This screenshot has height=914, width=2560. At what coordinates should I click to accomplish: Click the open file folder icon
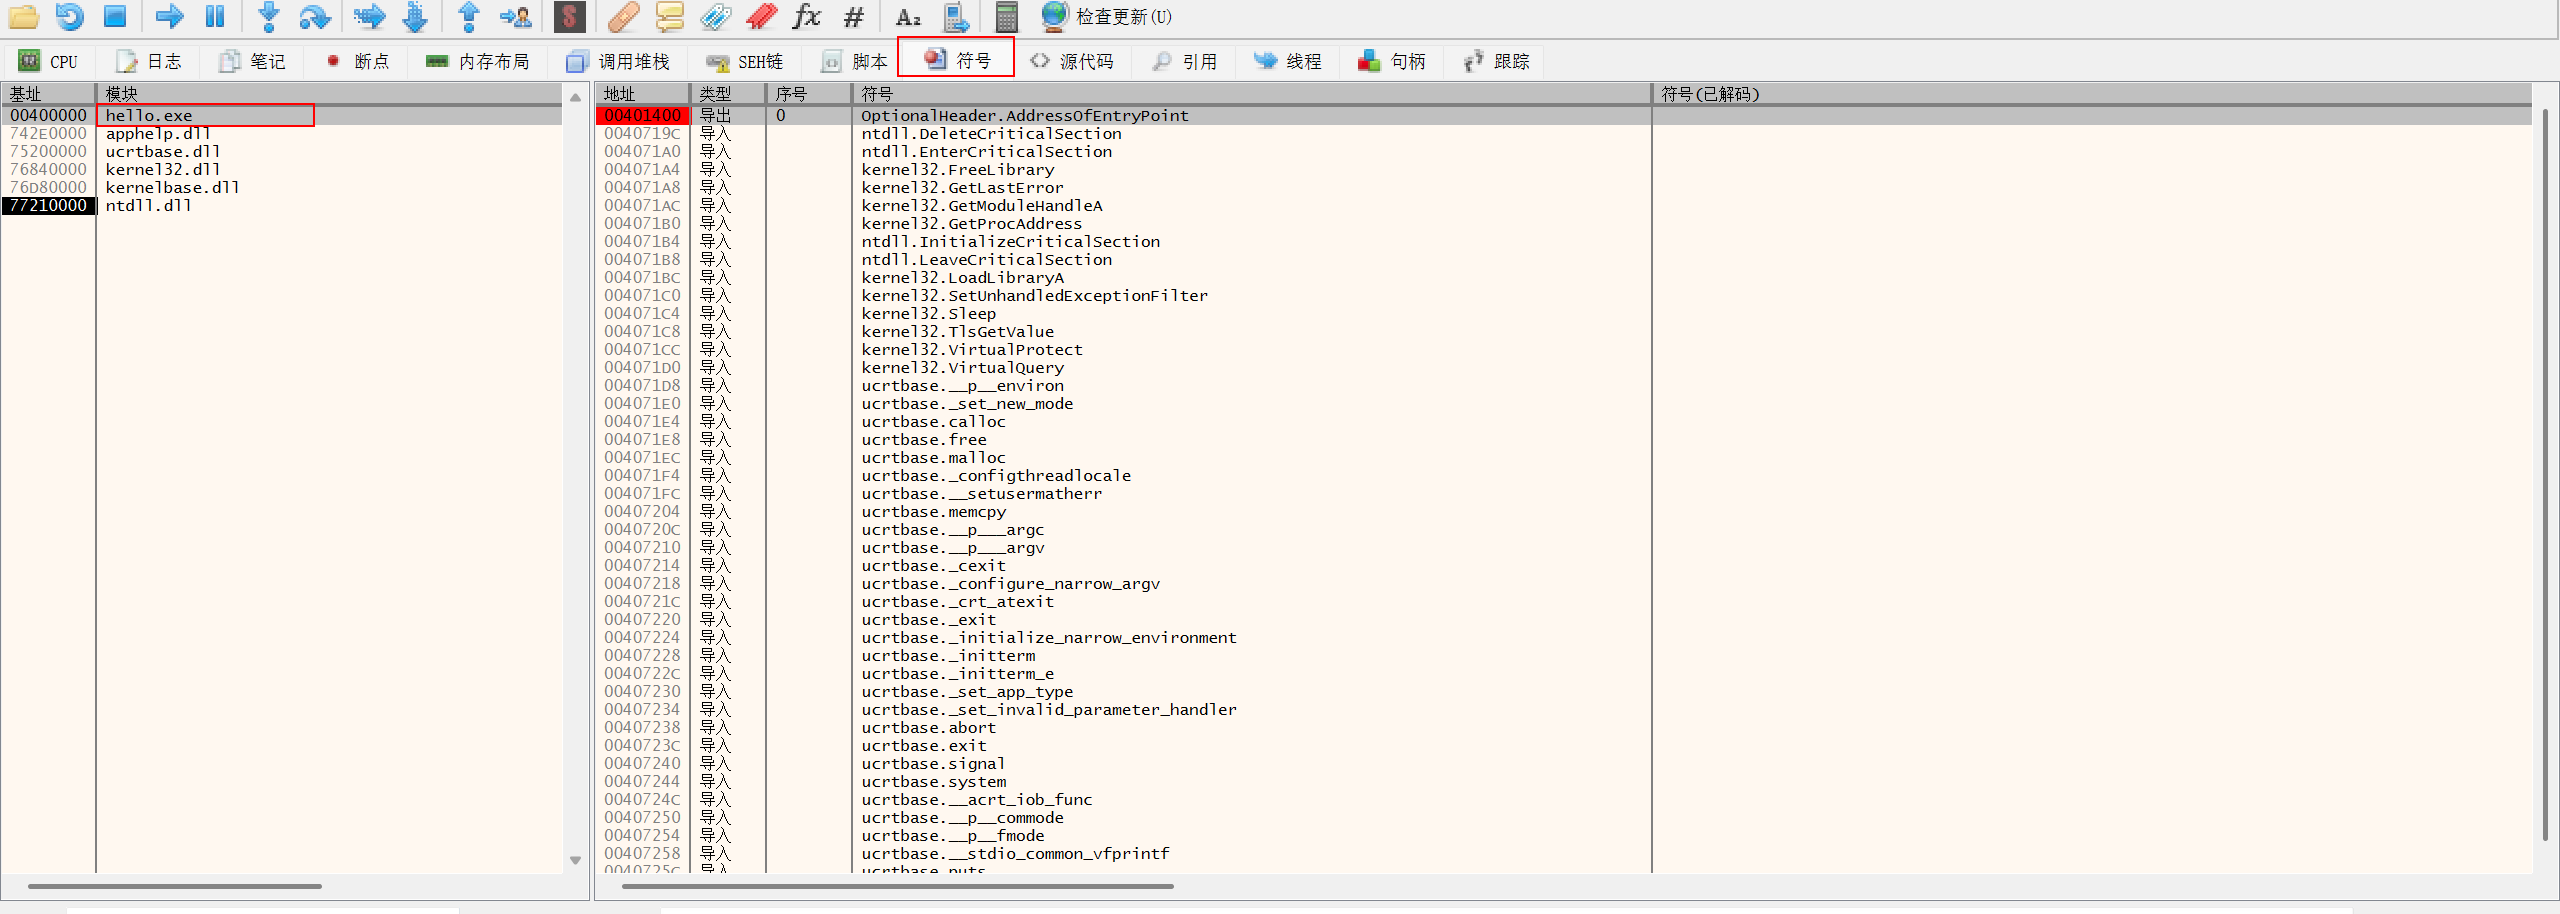(23, 16)
